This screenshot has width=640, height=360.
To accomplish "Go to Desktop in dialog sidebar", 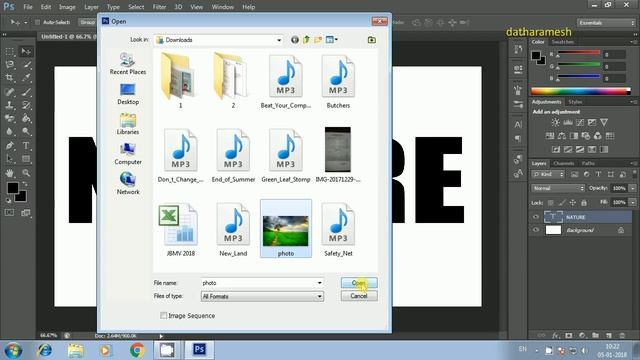I will (x=128, y=94).
